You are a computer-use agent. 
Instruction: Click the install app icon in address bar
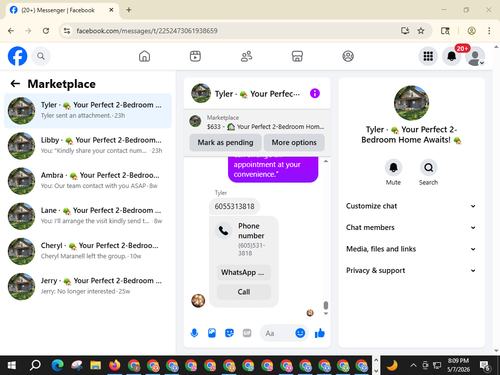[405, 31]
